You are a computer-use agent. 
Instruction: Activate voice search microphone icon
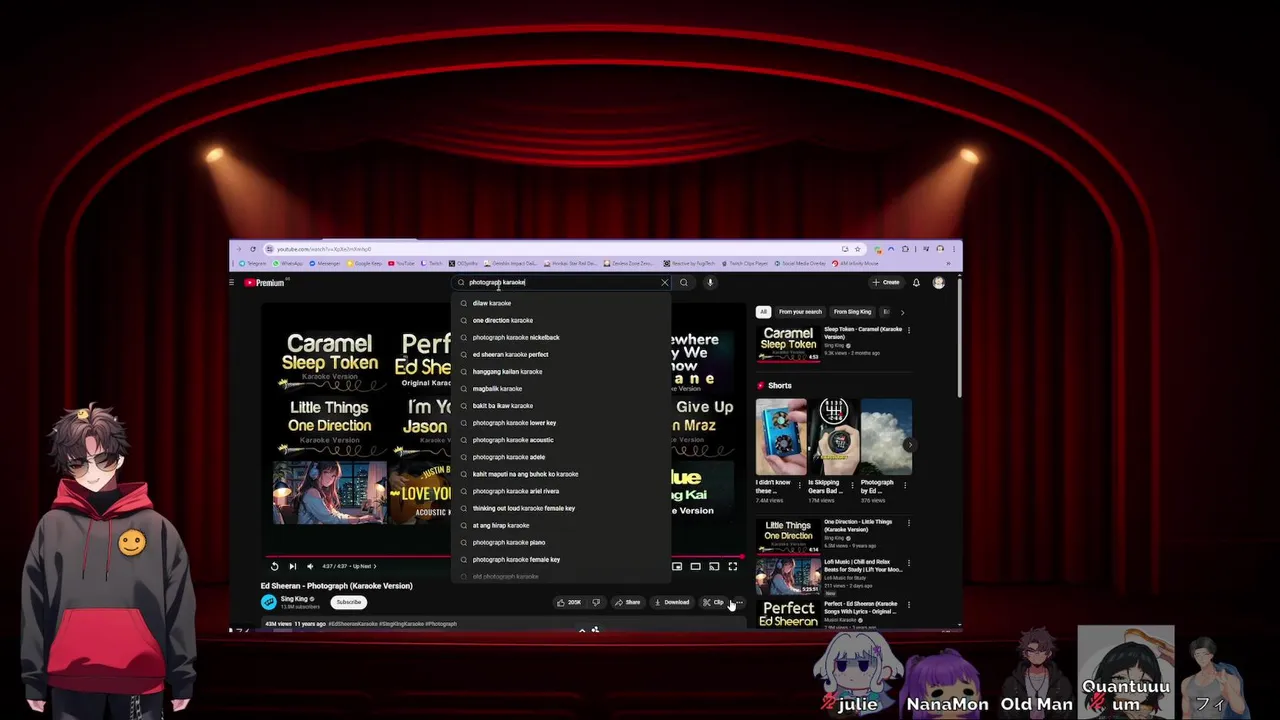point(710,282)
